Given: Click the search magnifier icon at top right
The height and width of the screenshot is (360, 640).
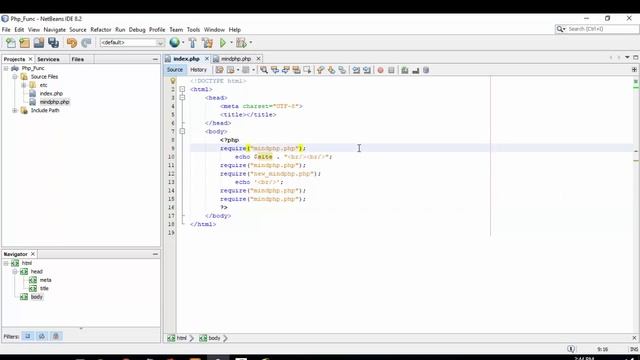Looking at the screenshot, I should pyautogui.click(x=560, y=29).
